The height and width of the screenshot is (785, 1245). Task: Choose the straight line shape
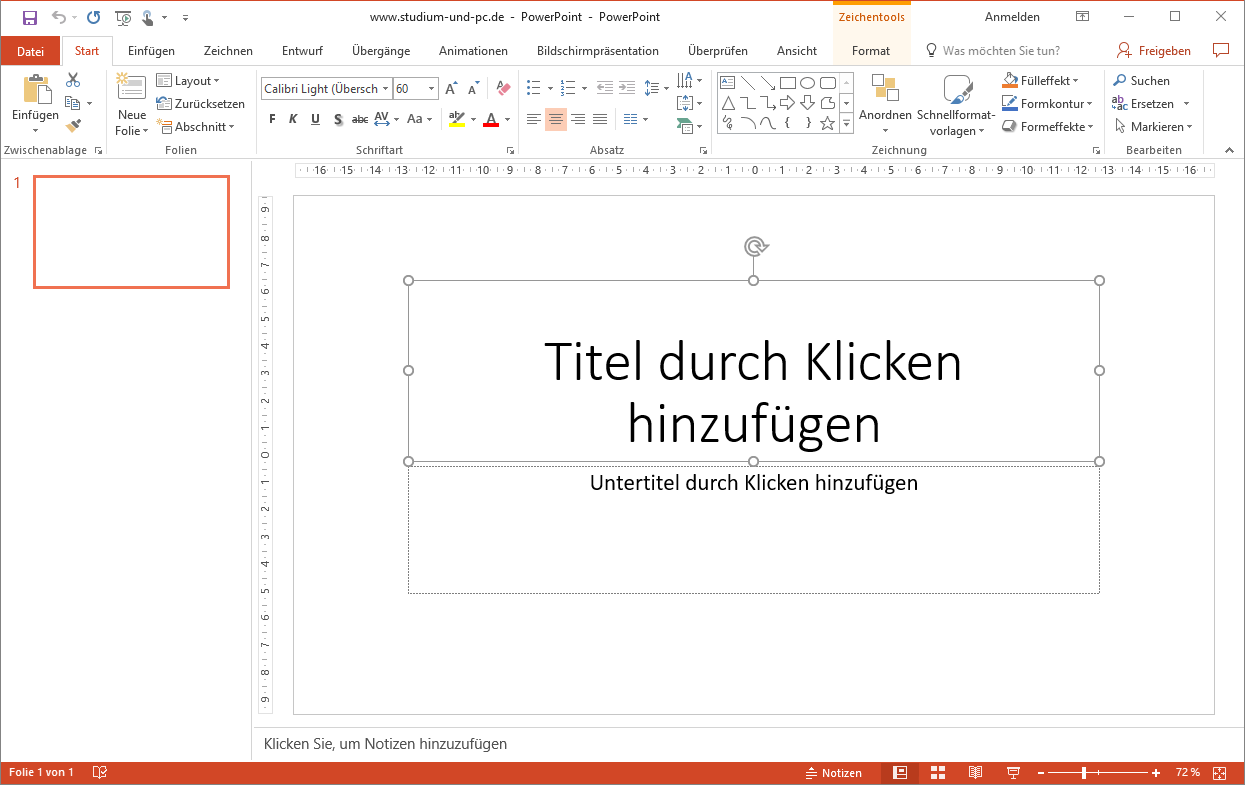(747, 82)
